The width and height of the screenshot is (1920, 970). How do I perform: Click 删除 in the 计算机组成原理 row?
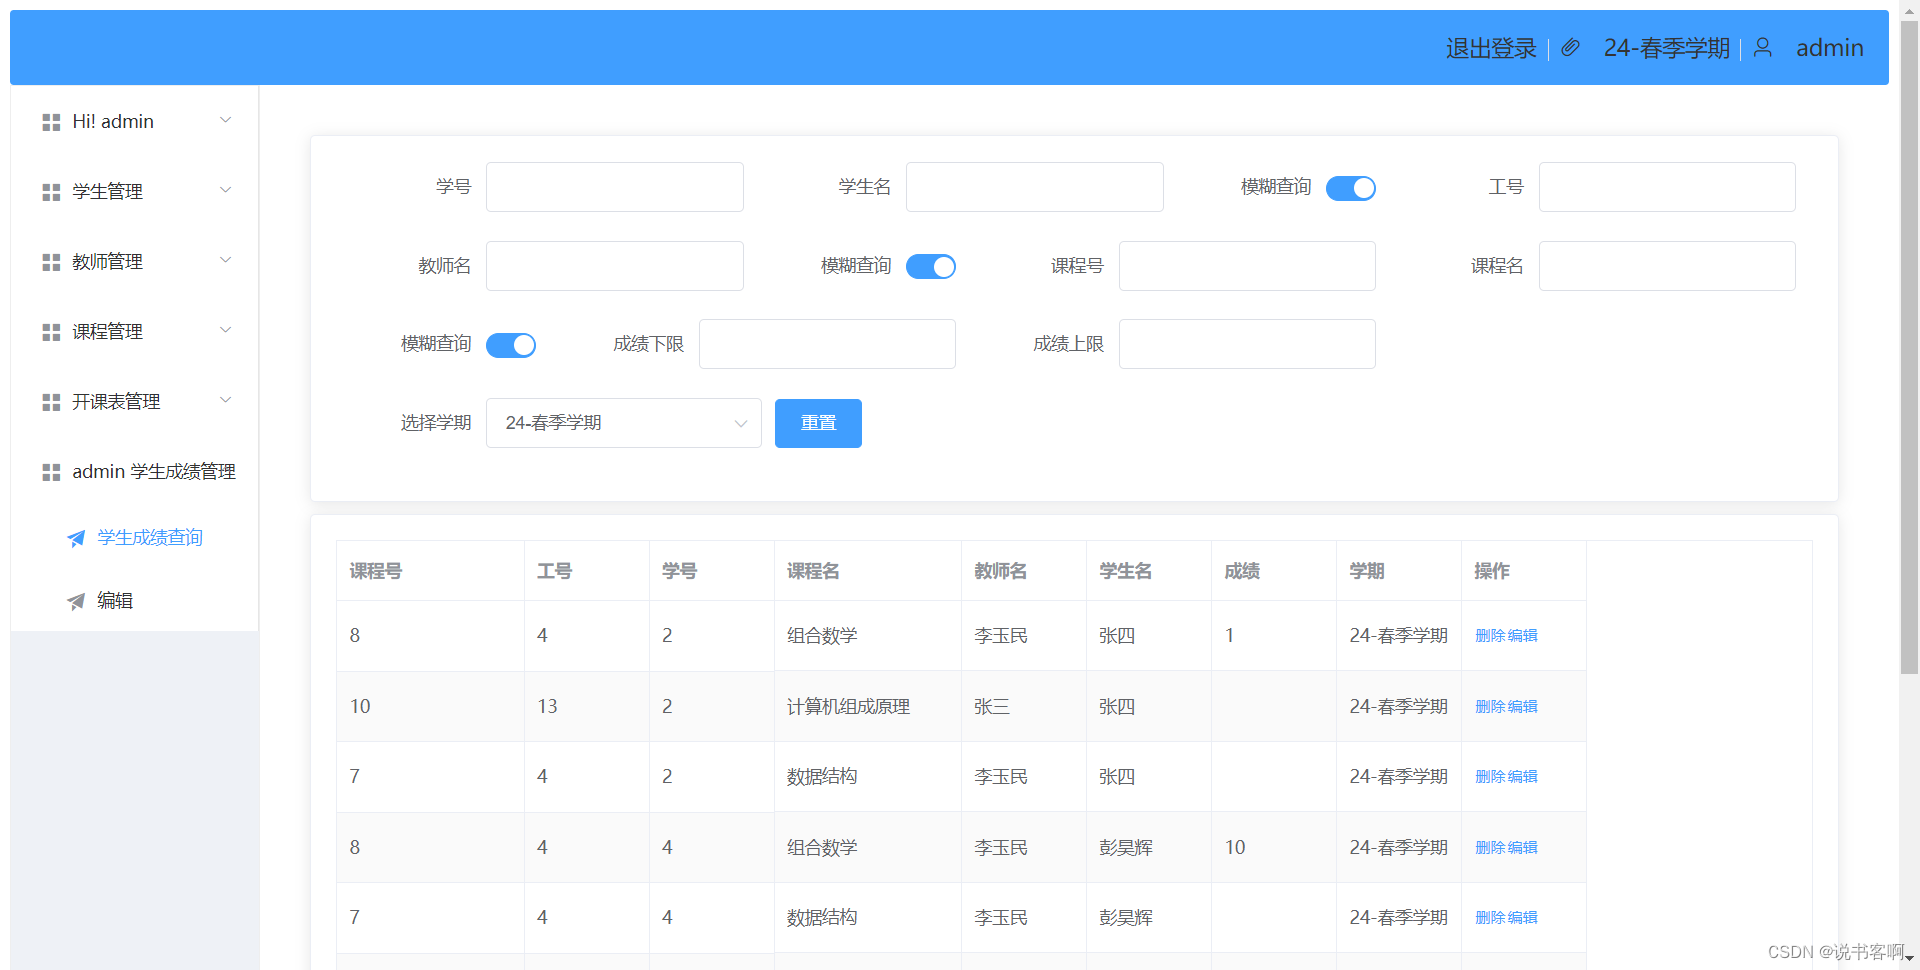tap(1490, 707)
